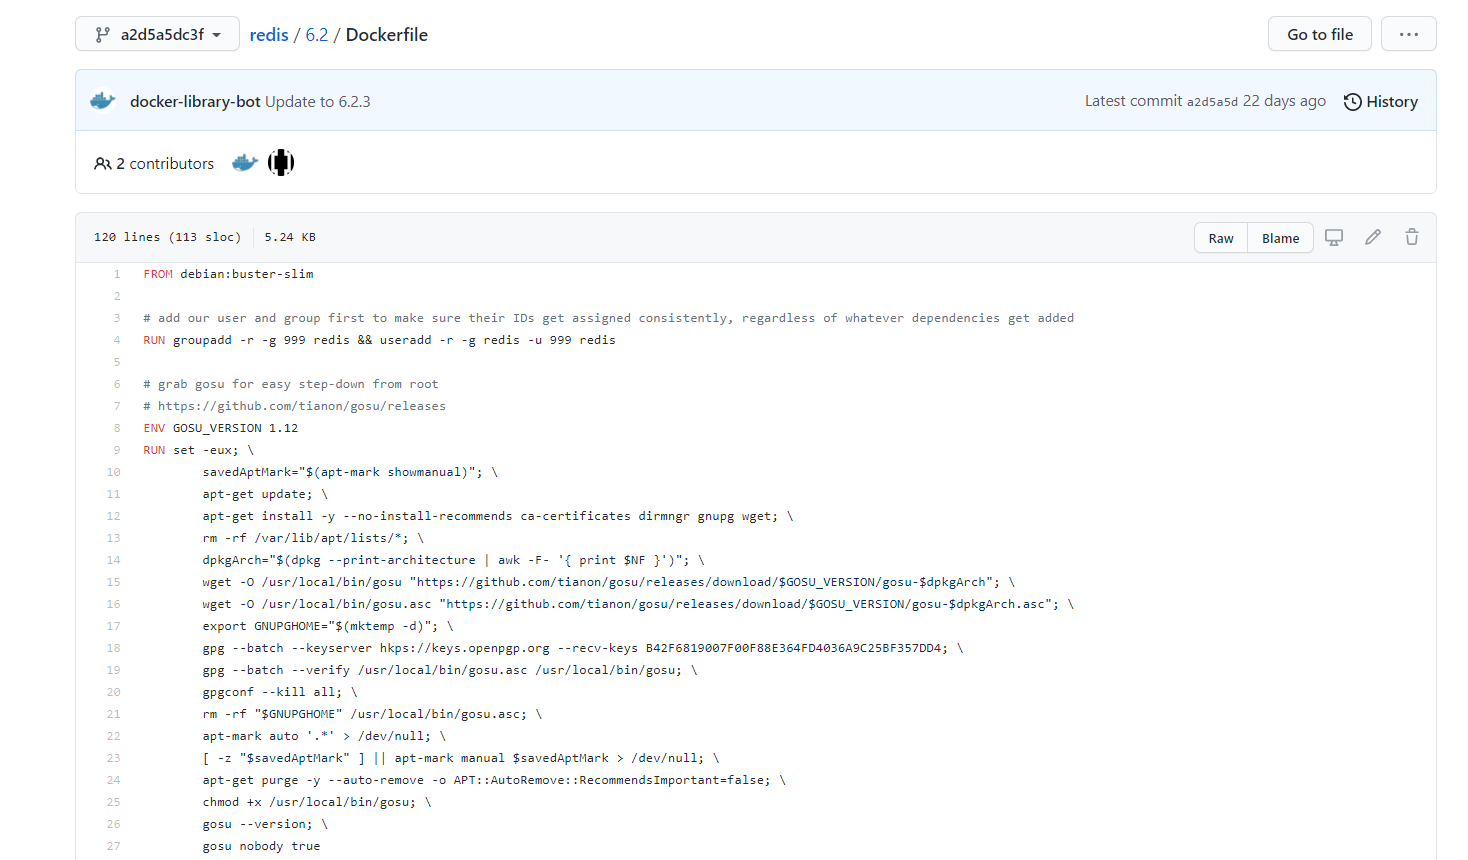Image resolution: width=1468 pixels, height=860 pixels.
Task: Click 'chmod +x /usr/local/bin/gosu;' line
Action: pyautogui.click(x=317, y=802)
